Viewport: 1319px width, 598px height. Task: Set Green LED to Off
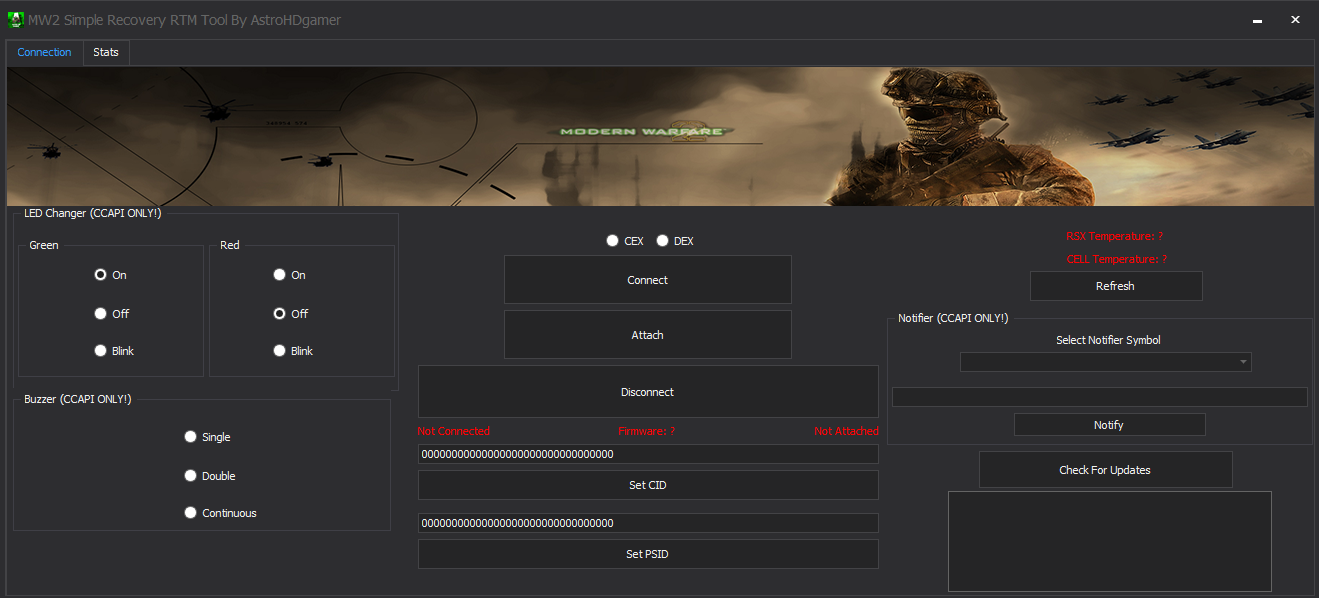111,314
